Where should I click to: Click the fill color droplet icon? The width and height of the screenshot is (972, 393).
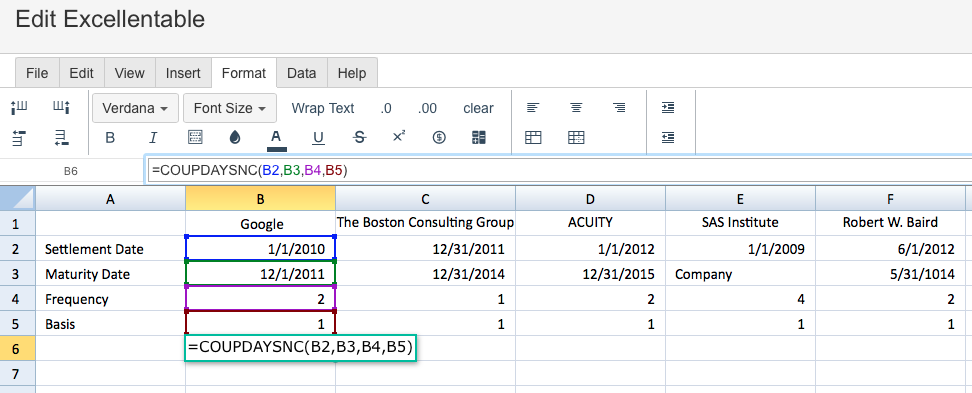click(234, 138)
